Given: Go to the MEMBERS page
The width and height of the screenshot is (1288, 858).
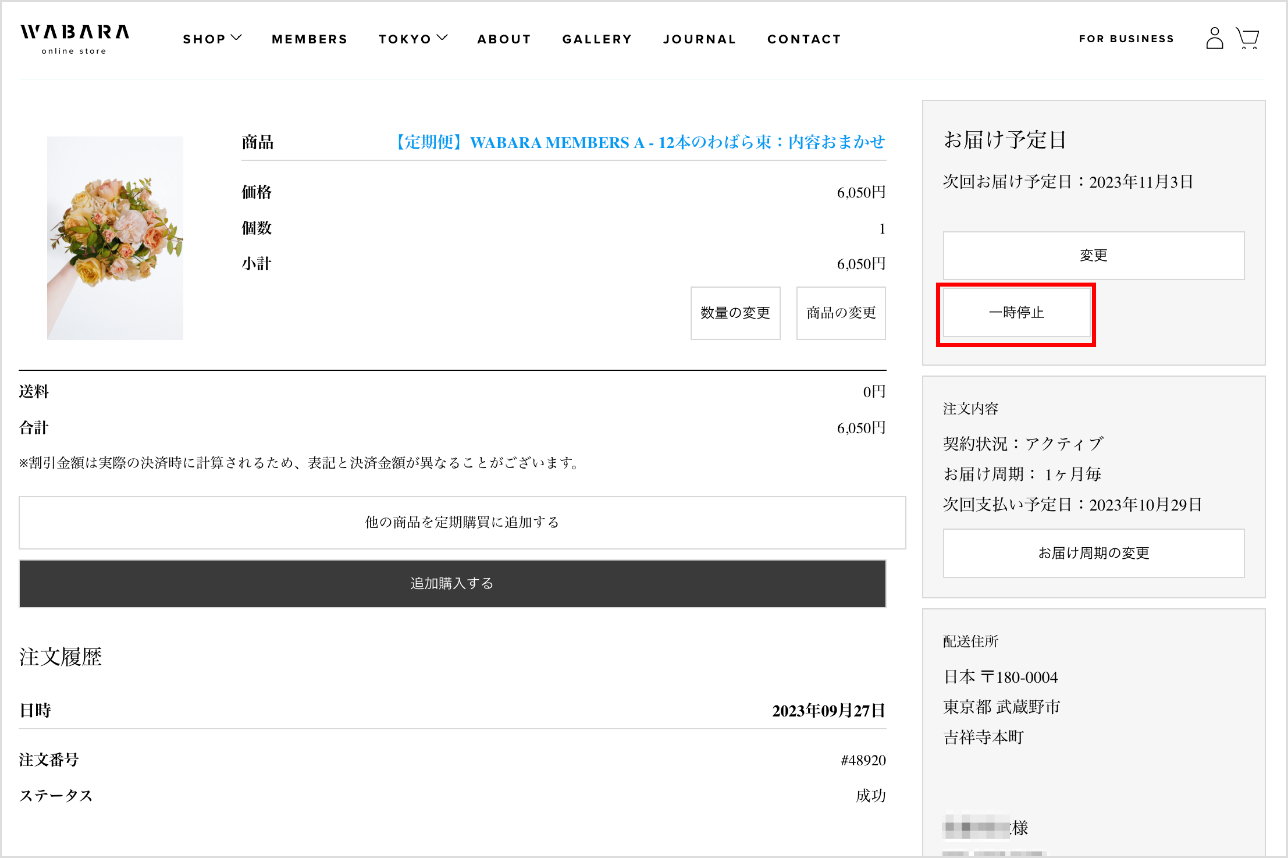Looking at the screenshot, I should click(309, 39).
